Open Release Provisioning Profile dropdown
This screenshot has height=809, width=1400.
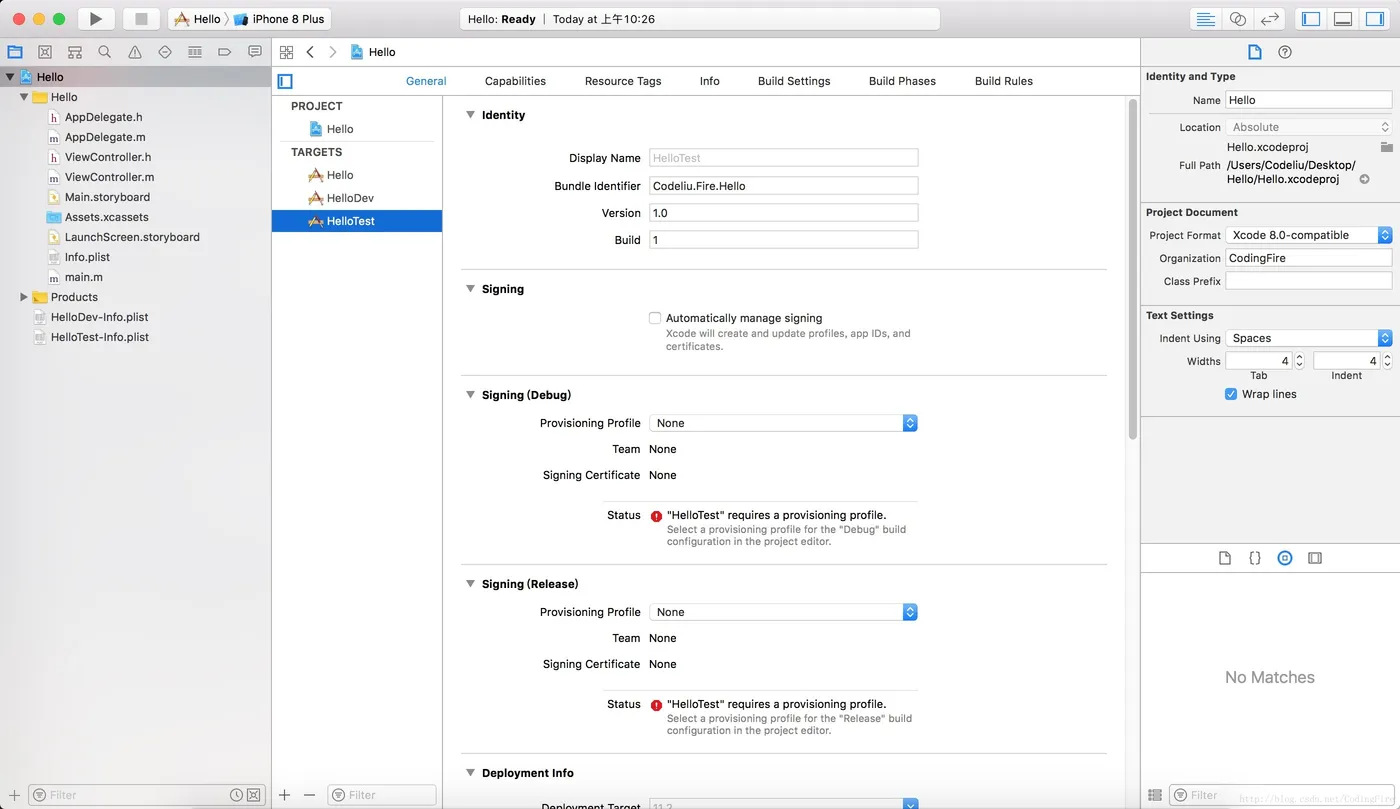pos(783,612)
